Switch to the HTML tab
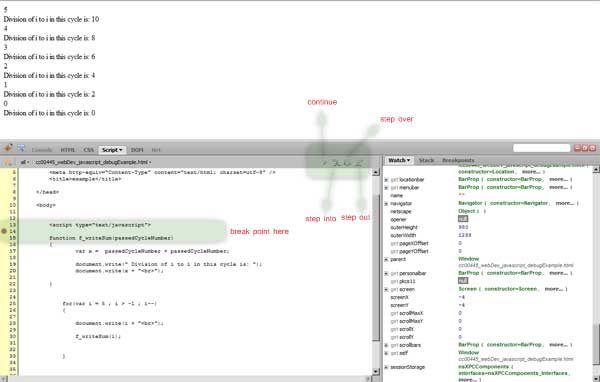 (x=68, y=150)
